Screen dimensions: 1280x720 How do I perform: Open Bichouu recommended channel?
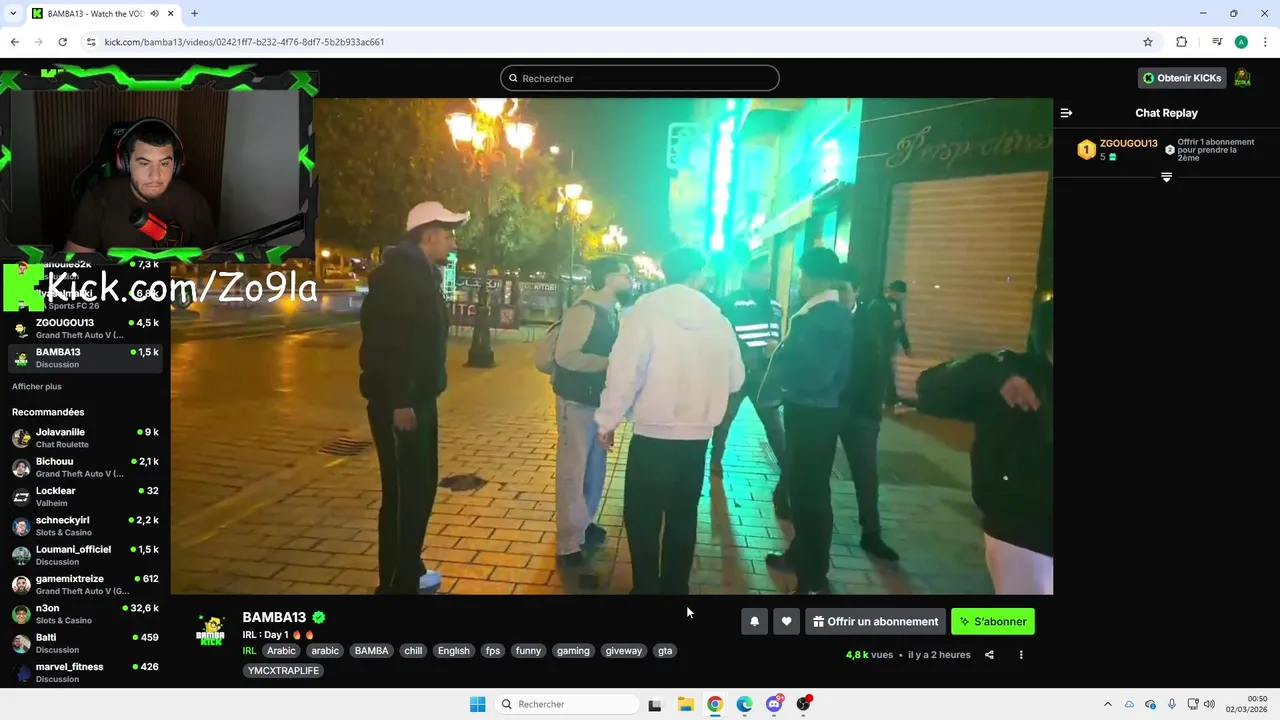tap(85, 467)
